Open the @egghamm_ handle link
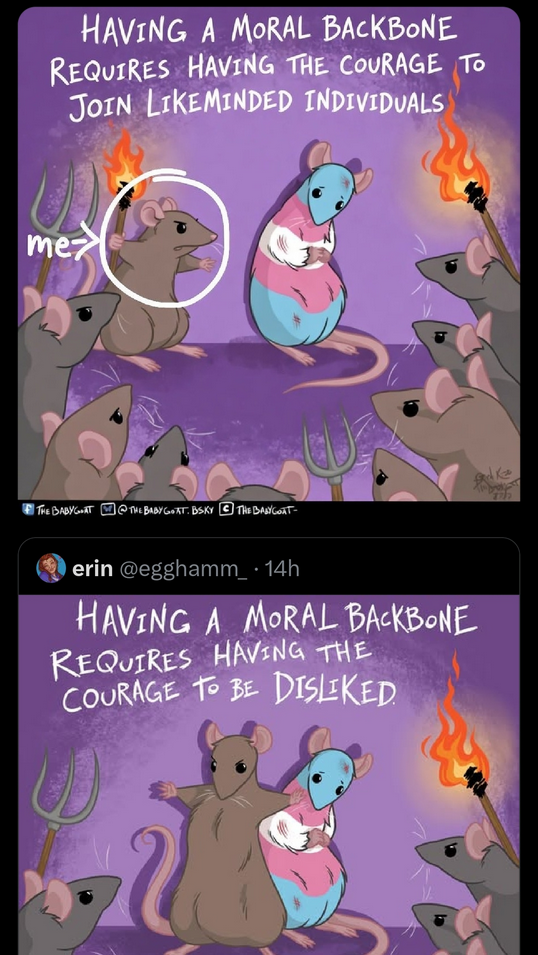Viewport: 538px width, 955px height. click(182, 569)
